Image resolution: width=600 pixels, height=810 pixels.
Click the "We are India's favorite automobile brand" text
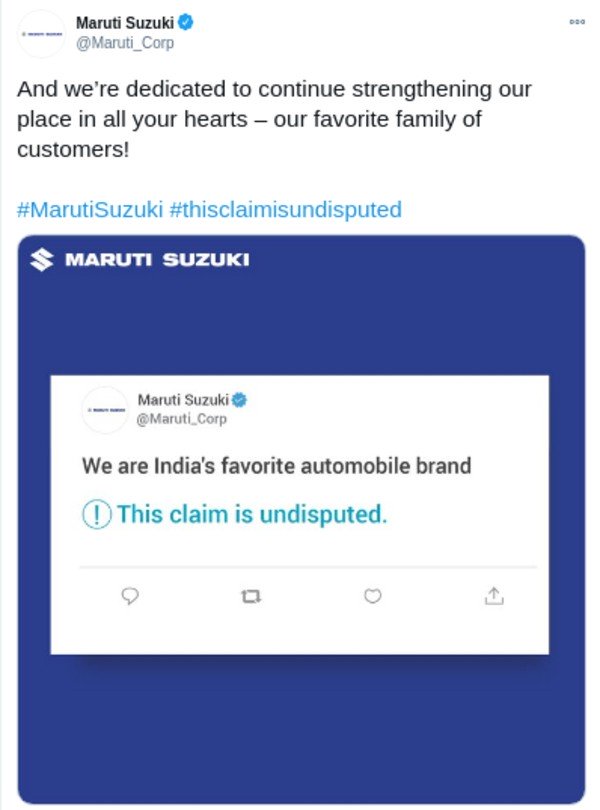pos(276,466)
